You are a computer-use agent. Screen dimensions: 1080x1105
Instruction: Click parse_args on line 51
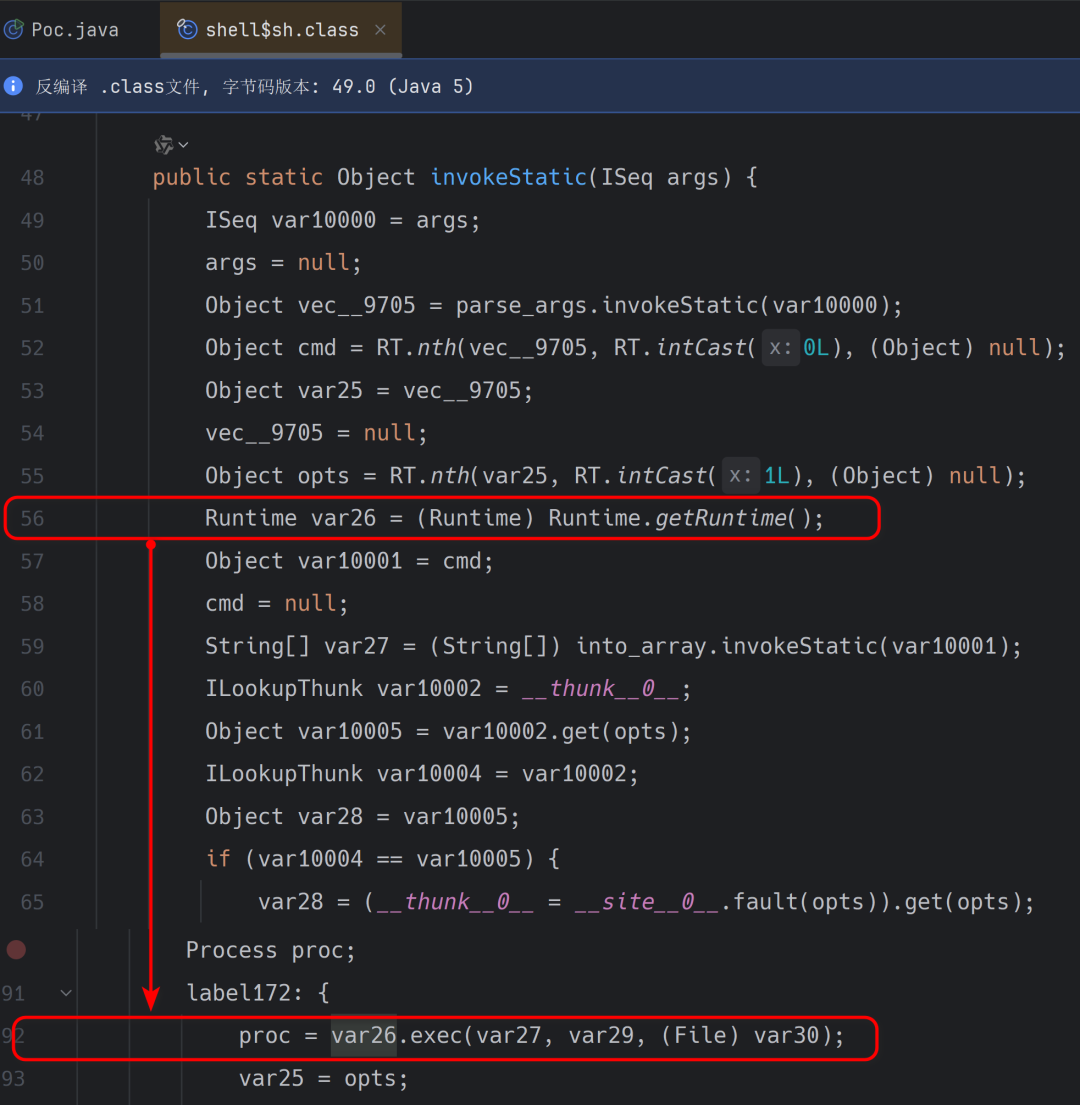click(521, 305)
